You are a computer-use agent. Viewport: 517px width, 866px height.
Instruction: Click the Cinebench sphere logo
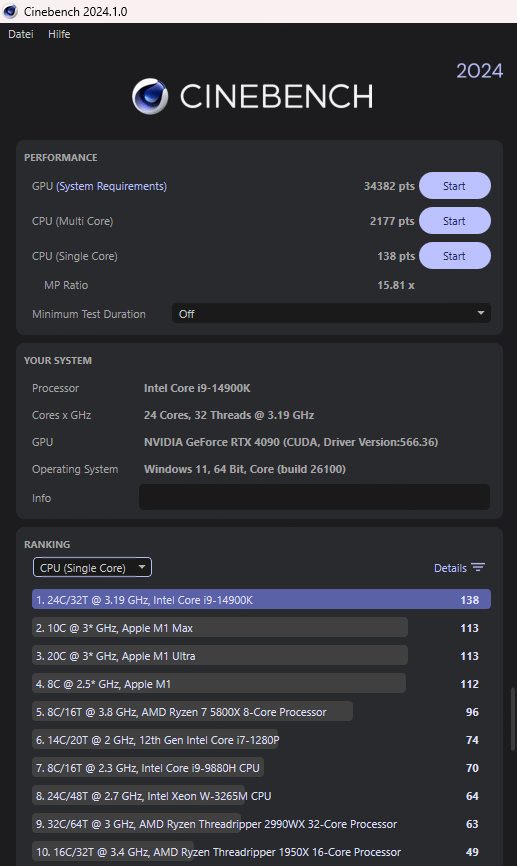tap(150, 96)
